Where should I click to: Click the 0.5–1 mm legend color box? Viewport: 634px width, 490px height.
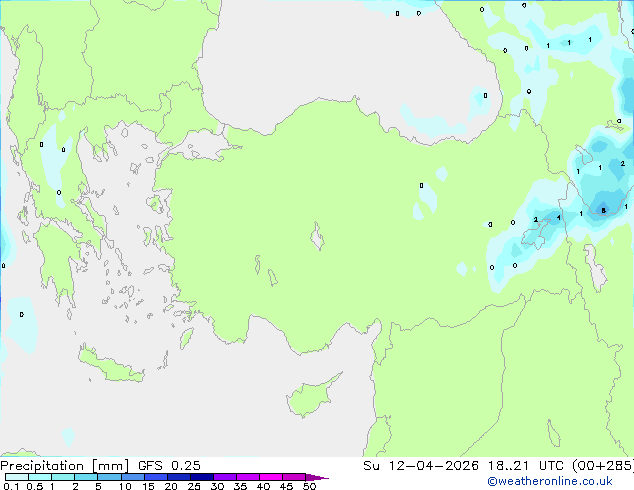(40, 477)
